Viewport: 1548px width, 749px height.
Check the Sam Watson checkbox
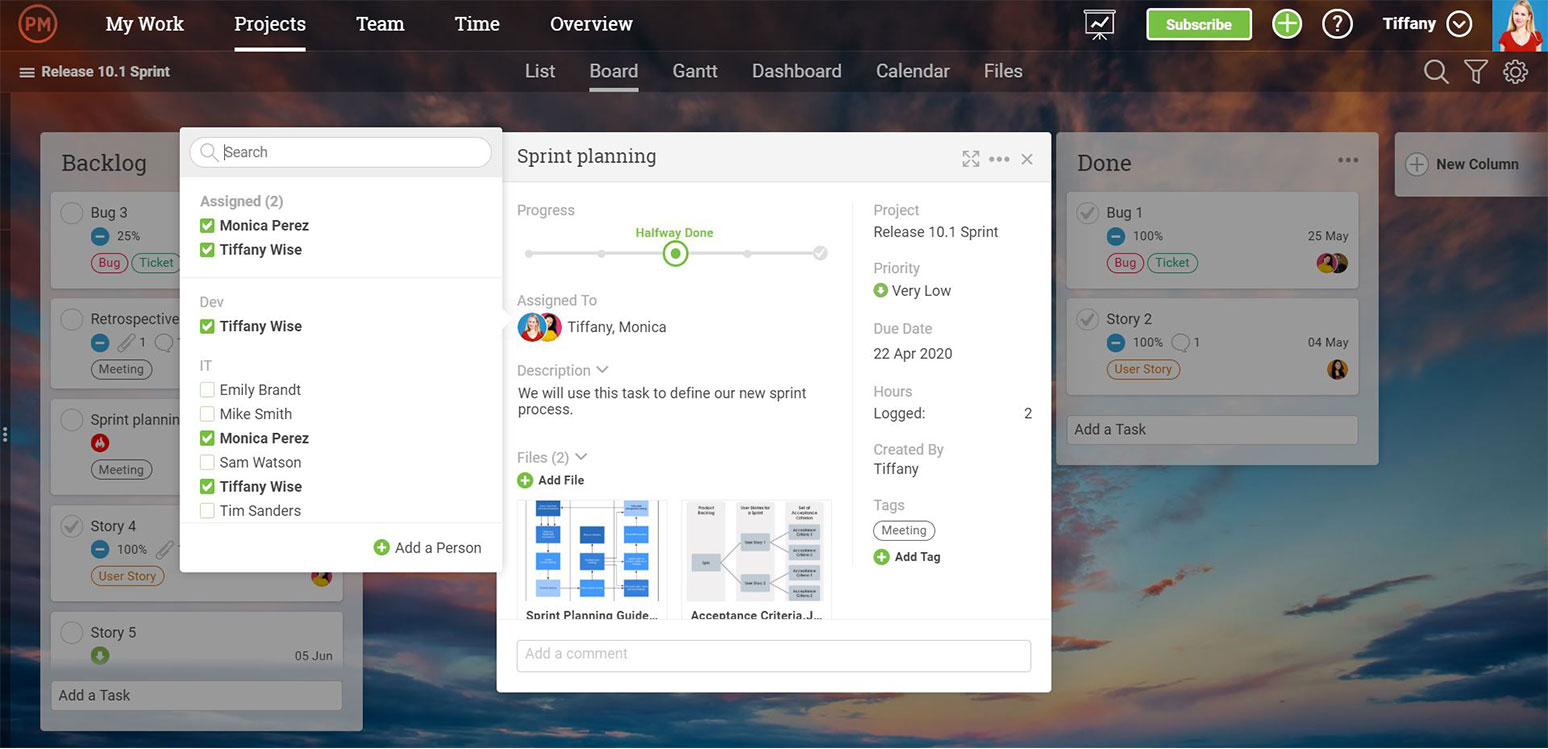[207, 462]
